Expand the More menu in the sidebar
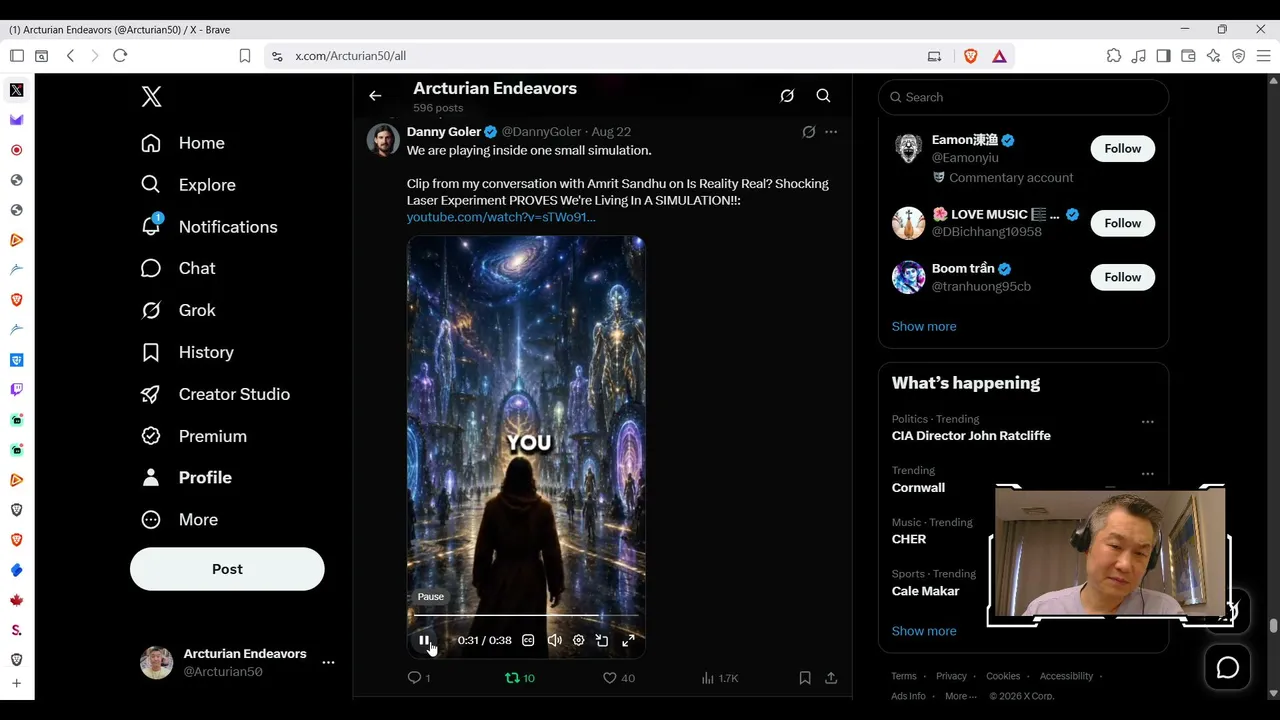Viewport: 1280px width, 720px height. tap(180, 520)
